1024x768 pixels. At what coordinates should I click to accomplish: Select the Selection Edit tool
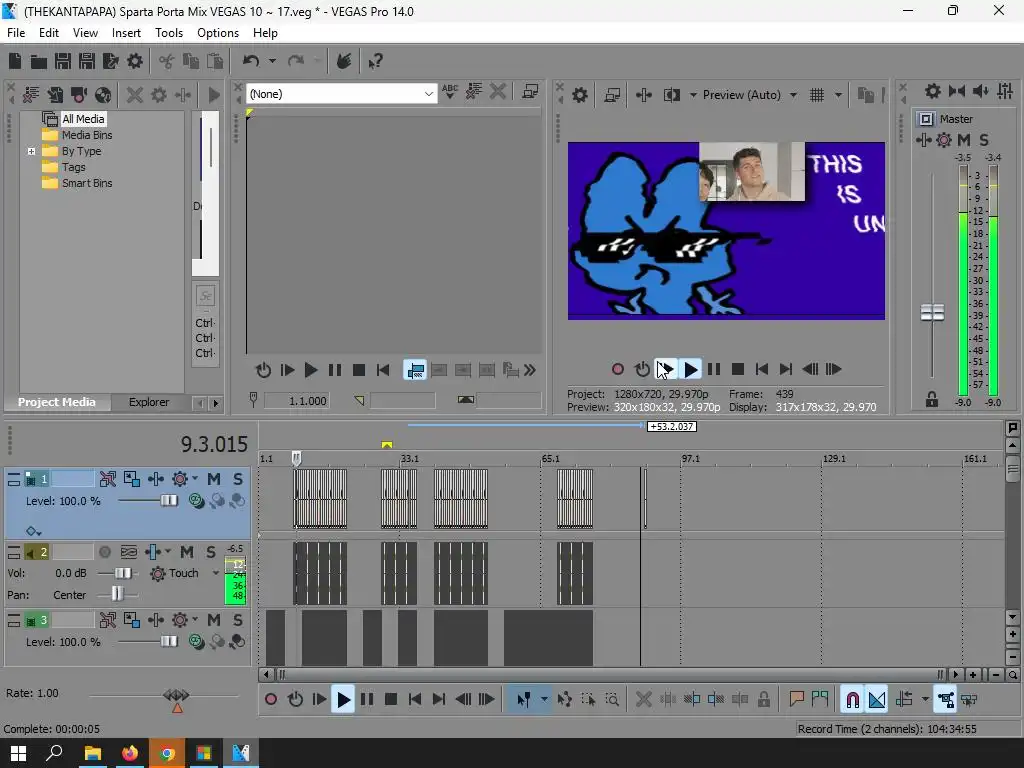click(x=588, y=699)
